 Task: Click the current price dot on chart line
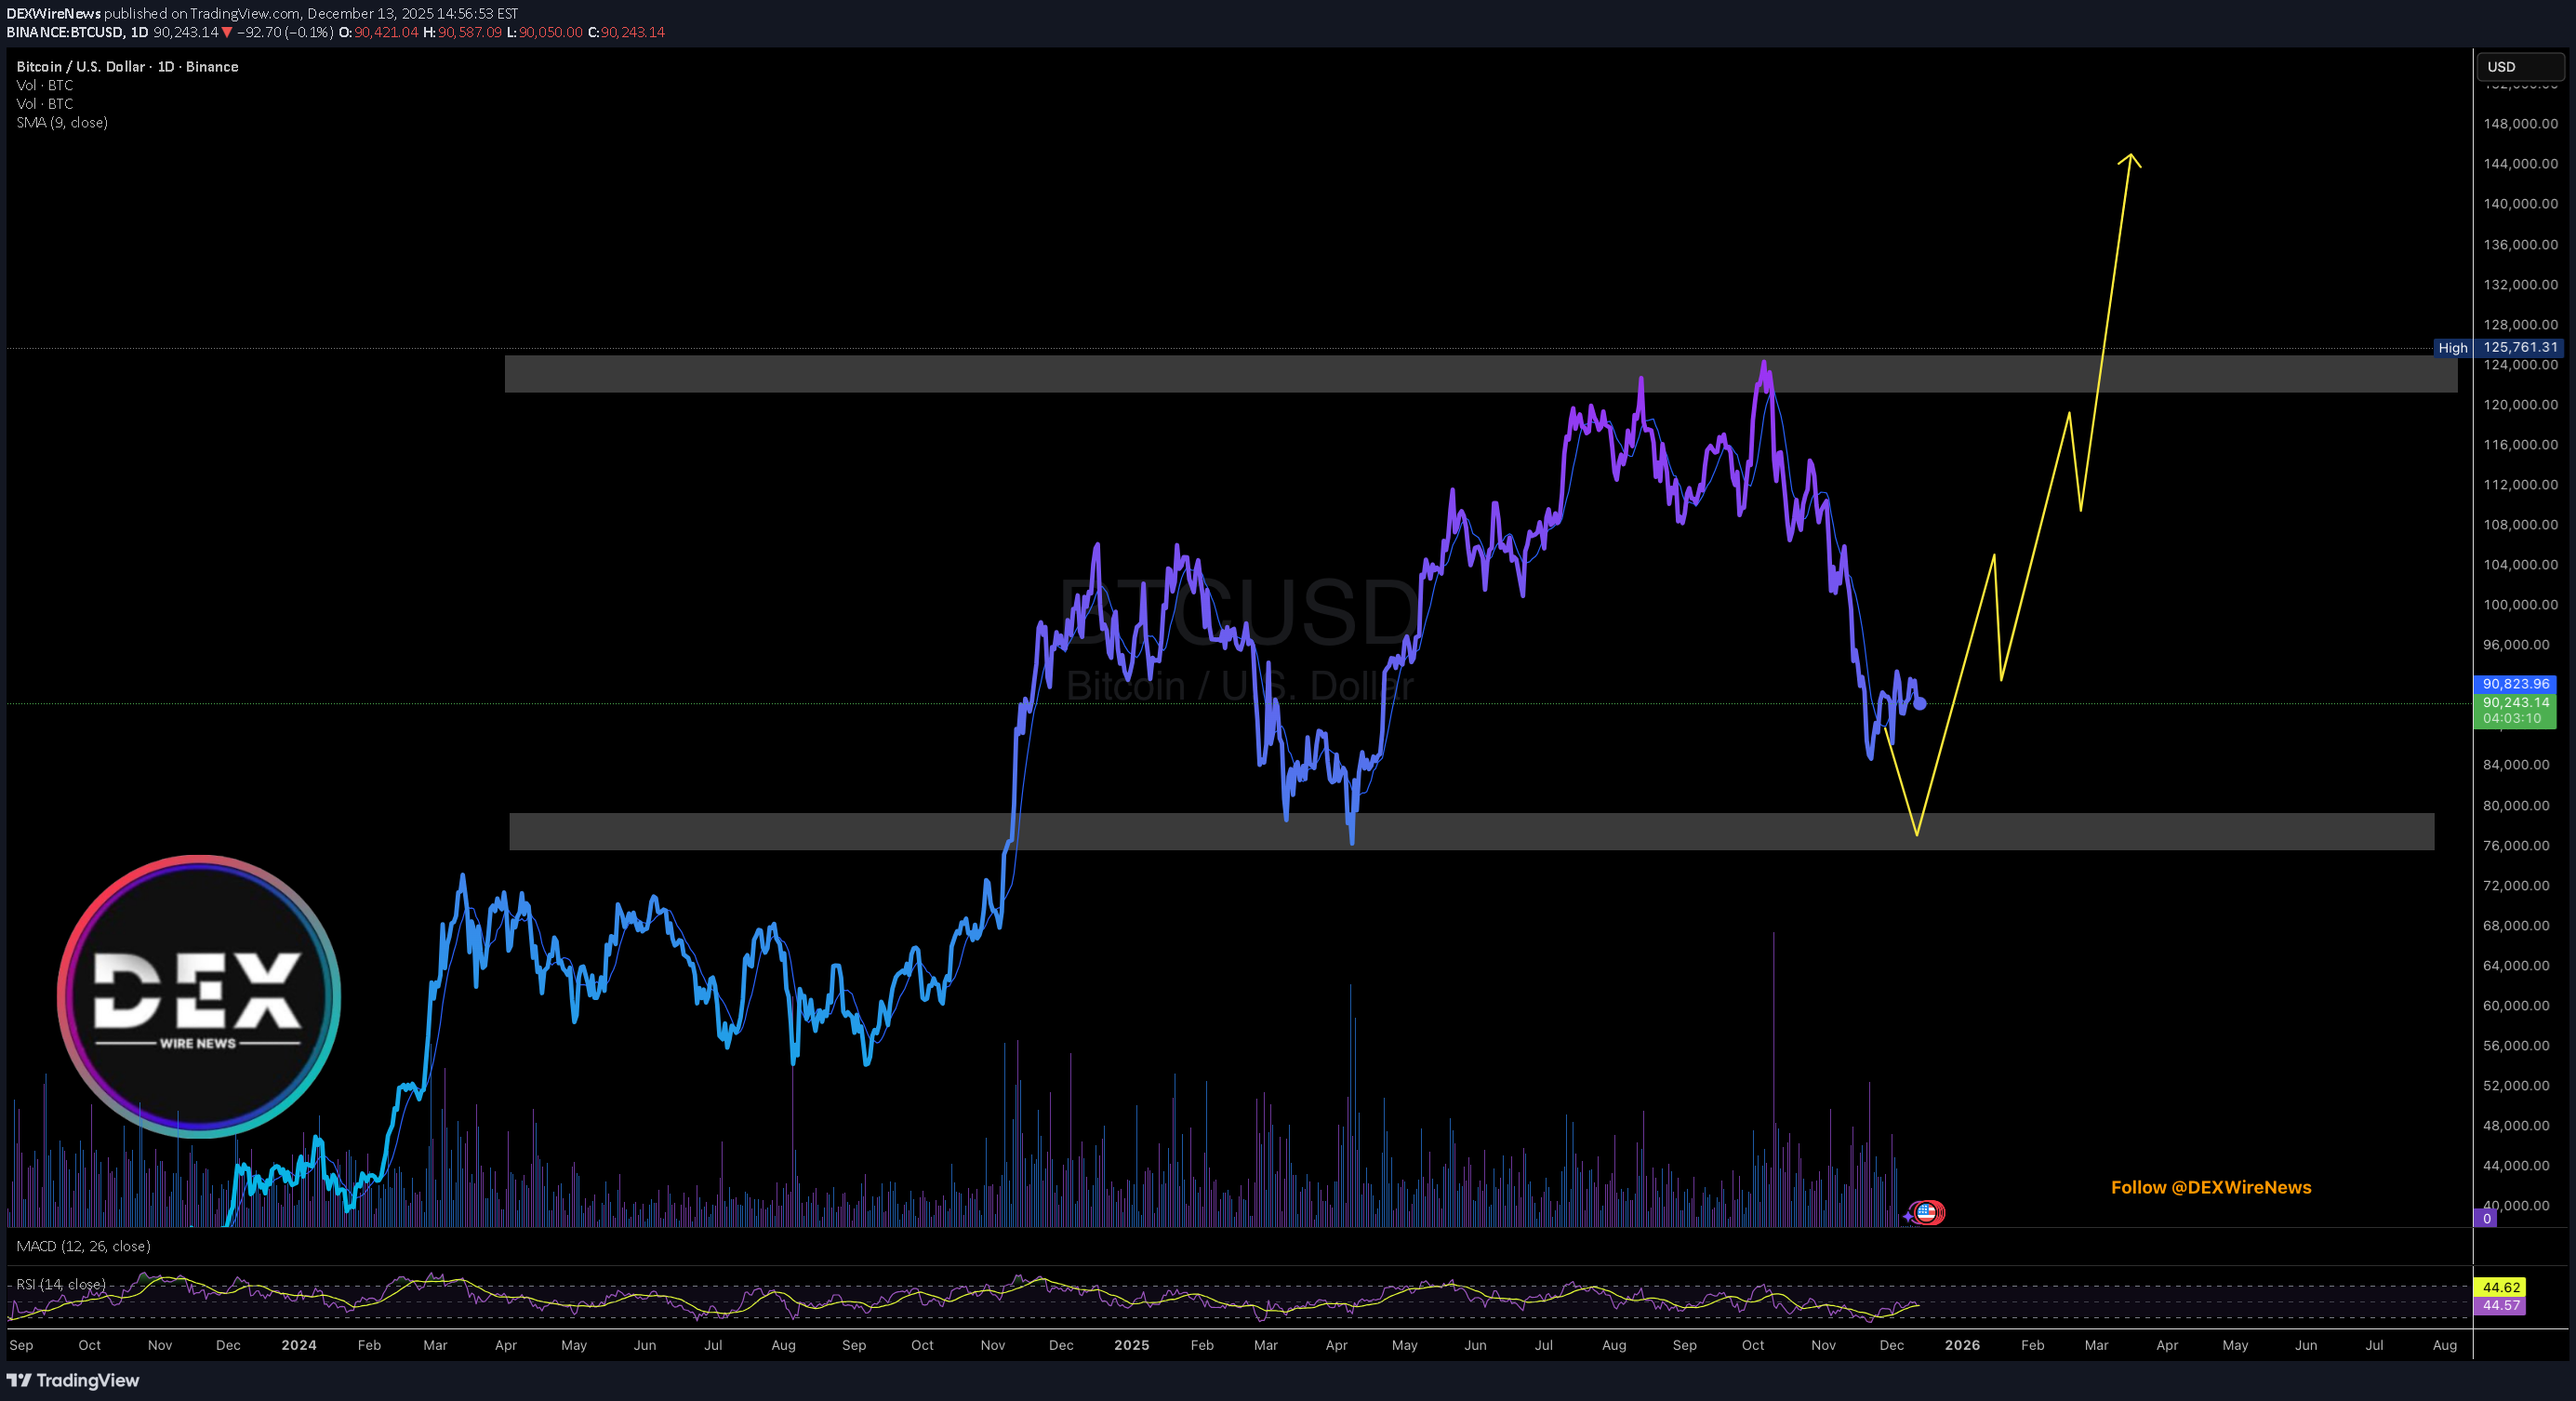[x=1920, y=703]
